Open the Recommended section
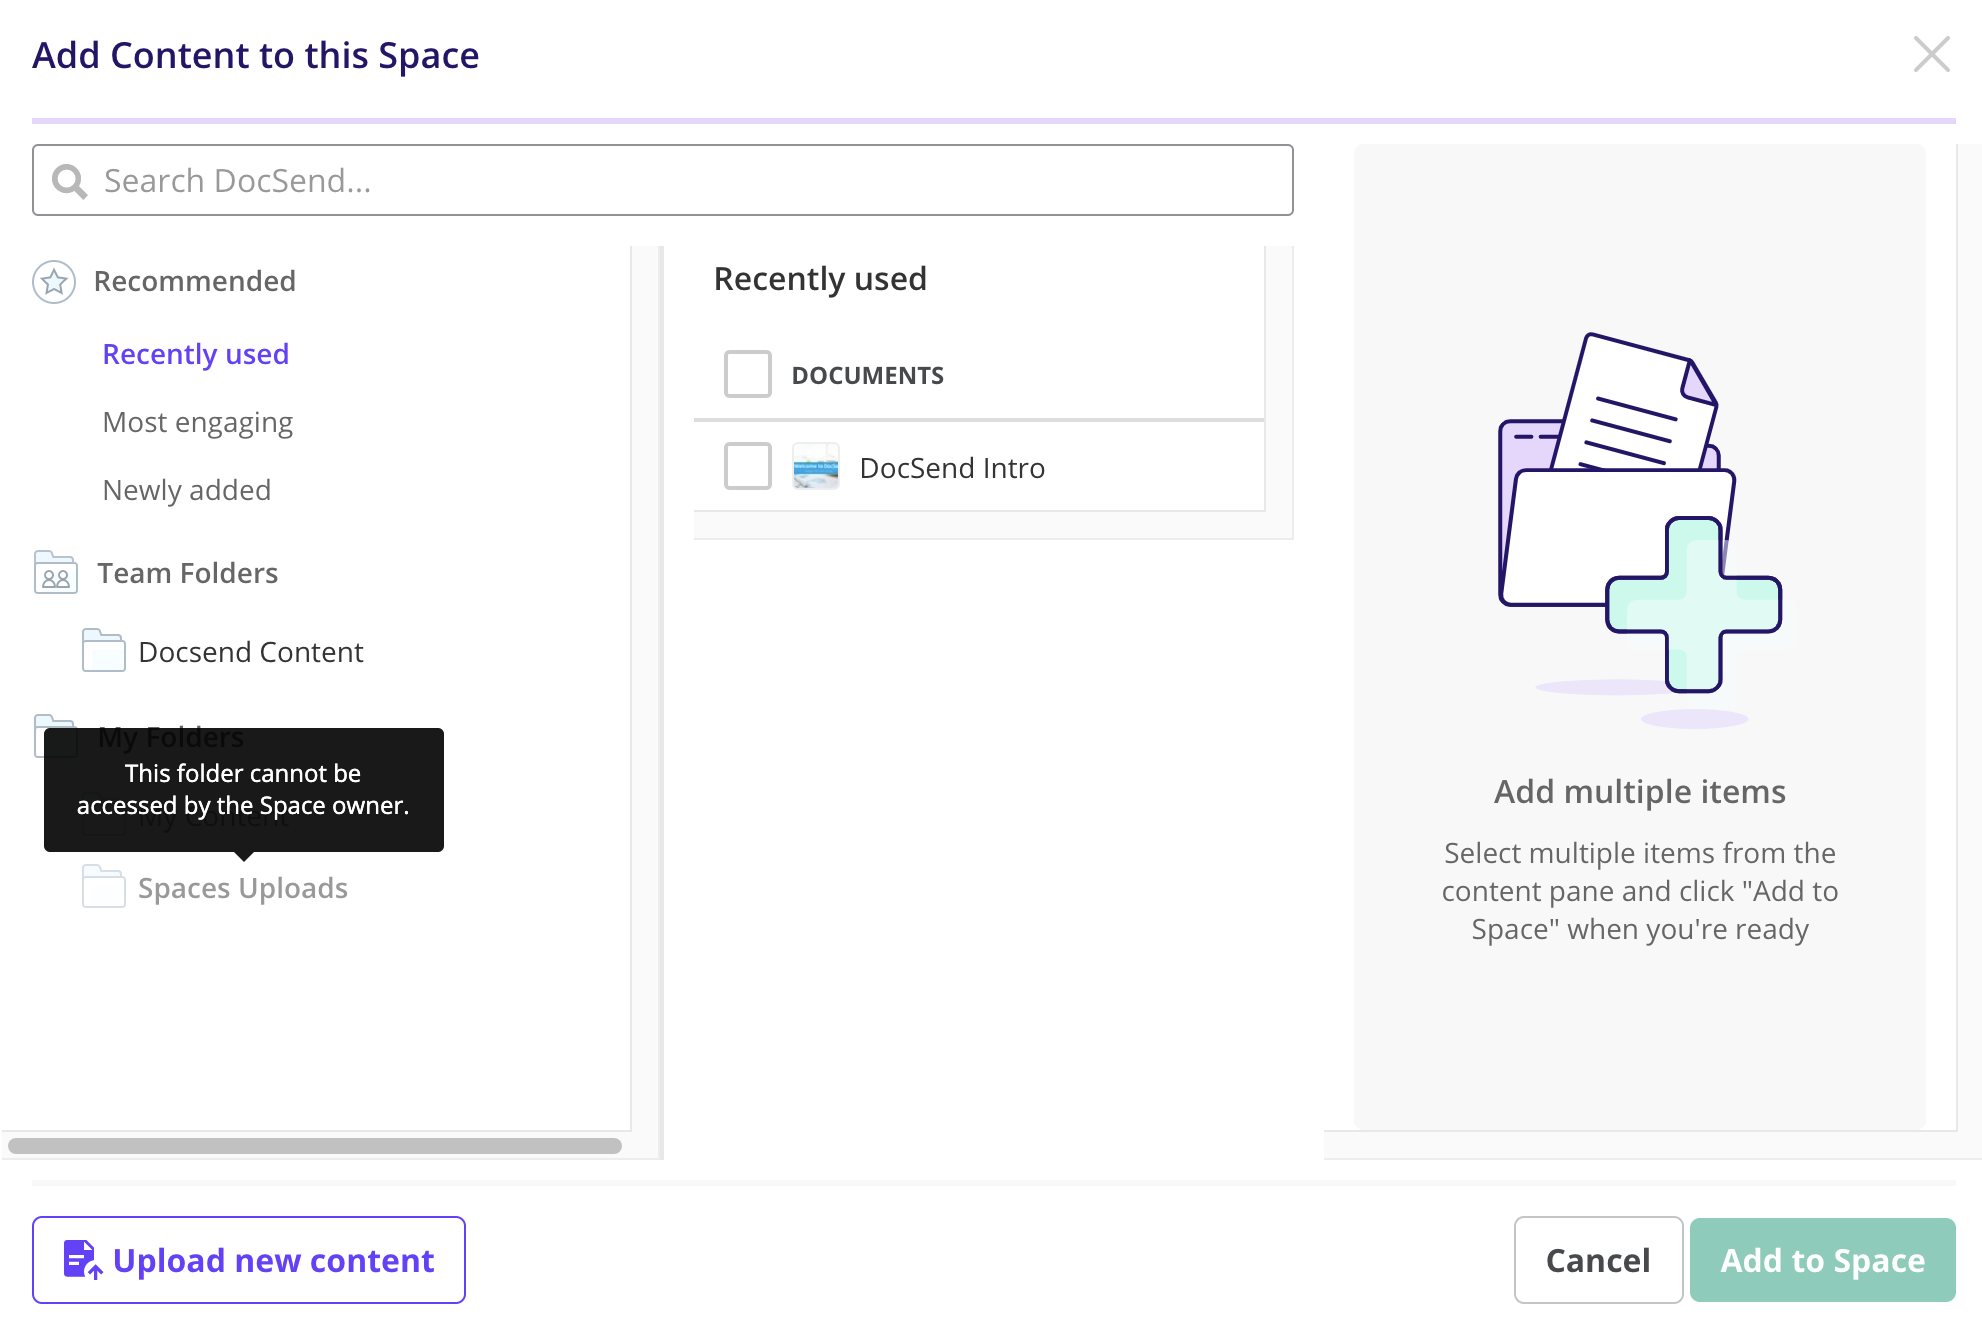 point(194,281)
